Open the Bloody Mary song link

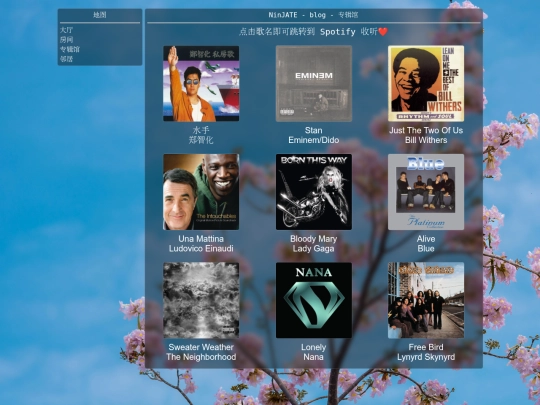(x=313, y=239)
